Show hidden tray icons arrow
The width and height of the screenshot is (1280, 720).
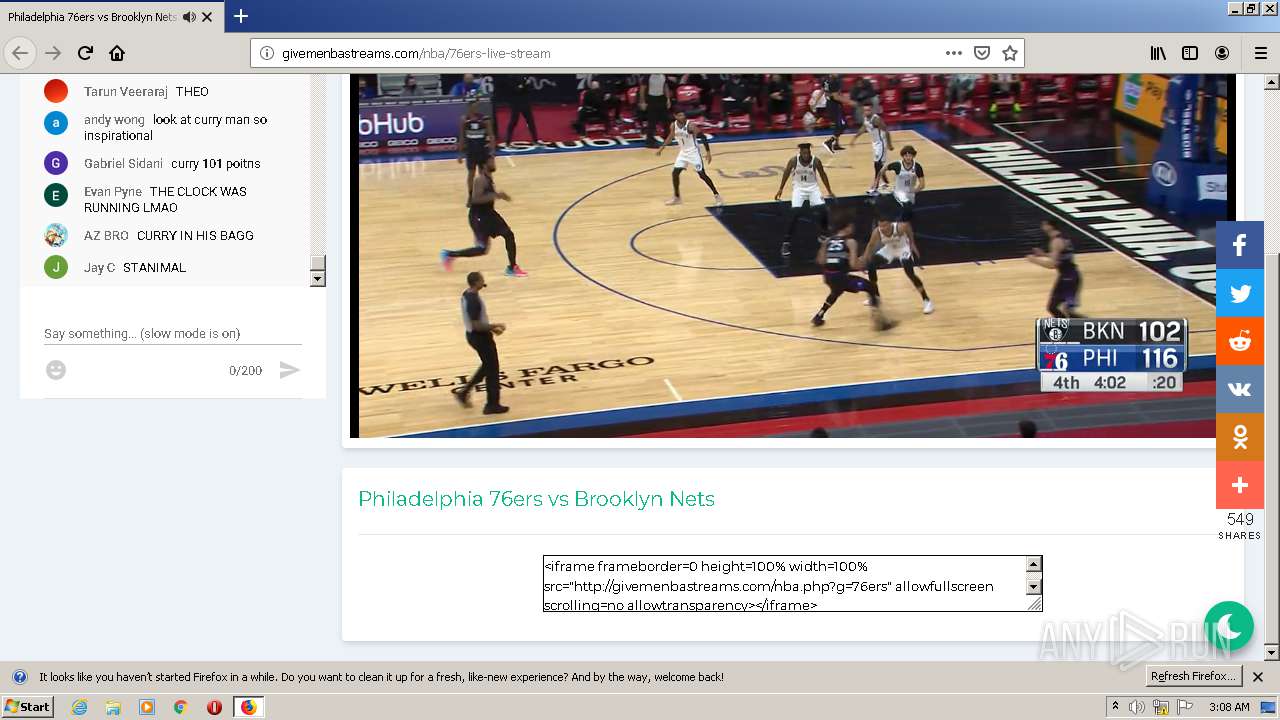pos(1115,707)
